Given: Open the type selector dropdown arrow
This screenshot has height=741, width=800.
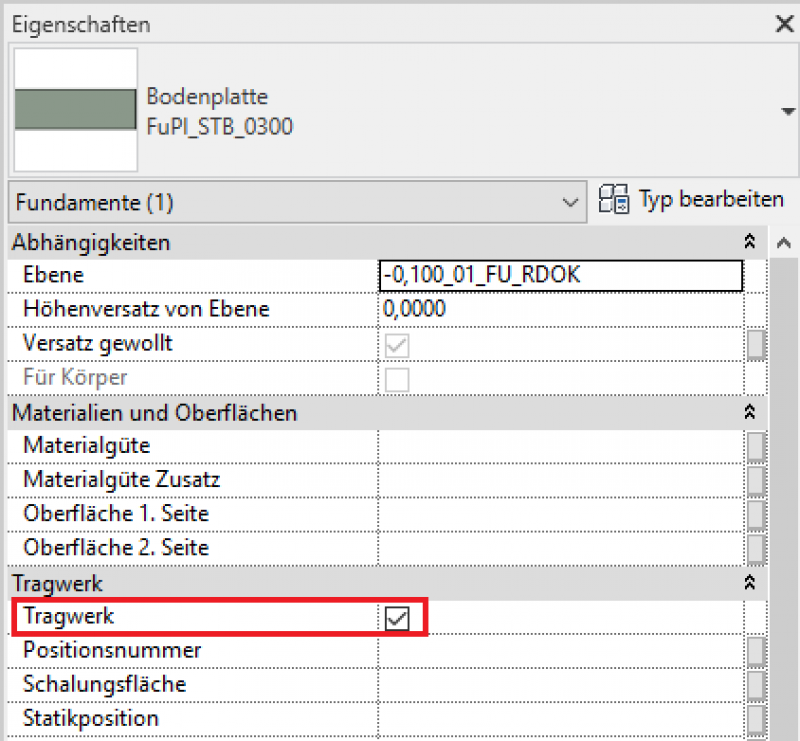Looking at the screenshot, I should click(787, 111).
